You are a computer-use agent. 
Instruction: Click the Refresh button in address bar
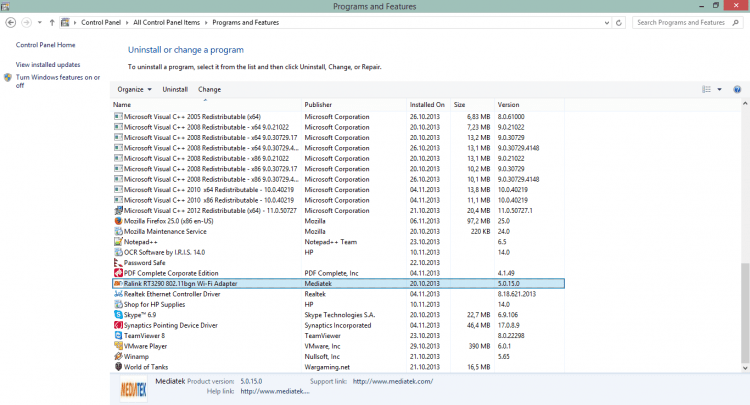(x=618, y=22)
